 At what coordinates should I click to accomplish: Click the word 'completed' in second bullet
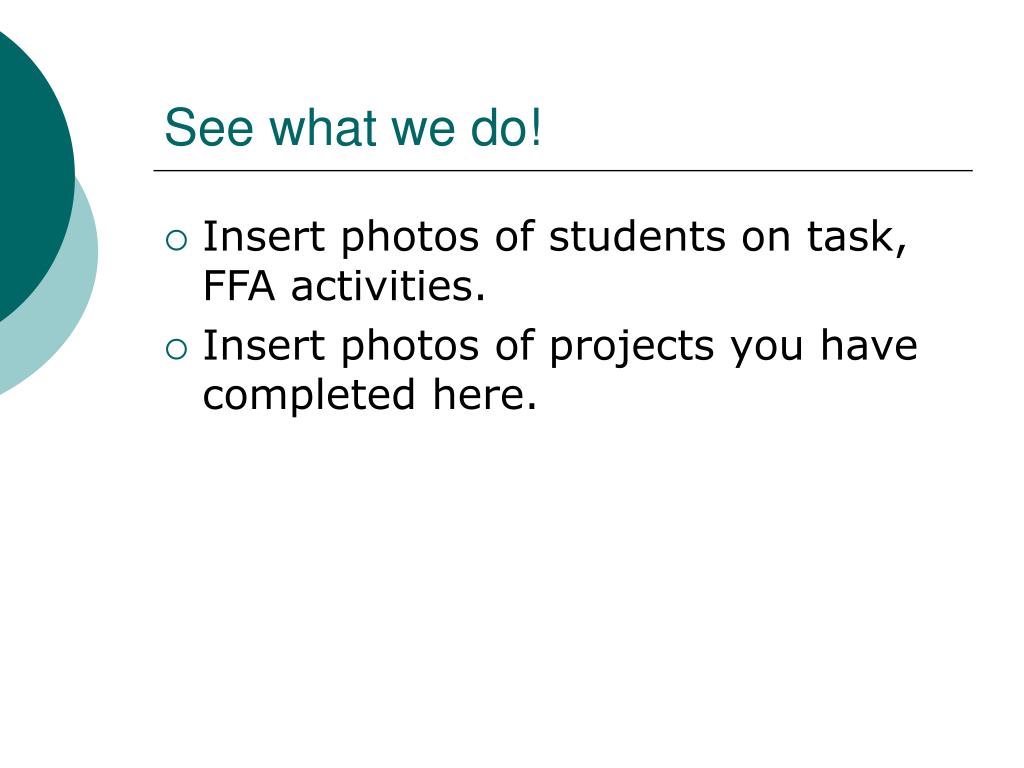coord(309,396)
